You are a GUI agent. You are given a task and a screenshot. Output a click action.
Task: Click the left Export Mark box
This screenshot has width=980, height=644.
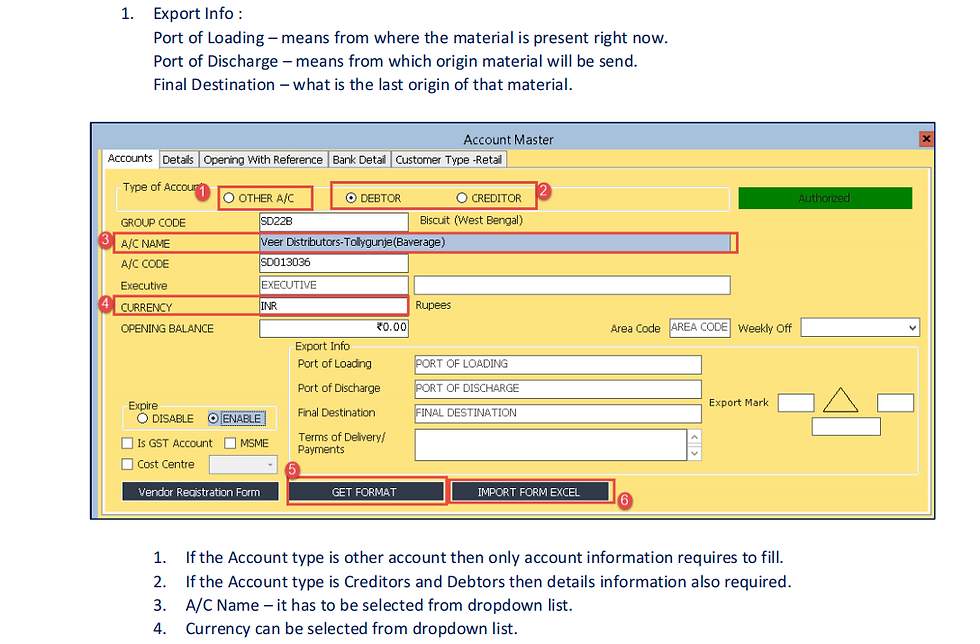(x=796, y=403)
